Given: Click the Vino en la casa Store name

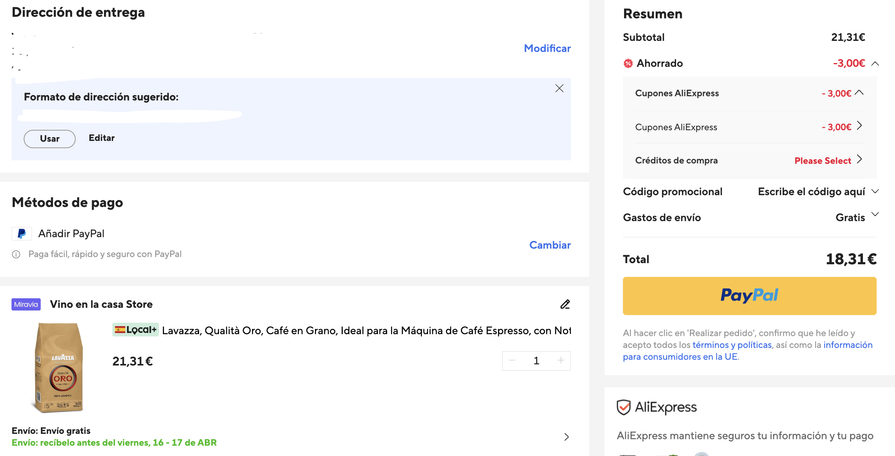Looking at the screenshot, I should (101, 304).
